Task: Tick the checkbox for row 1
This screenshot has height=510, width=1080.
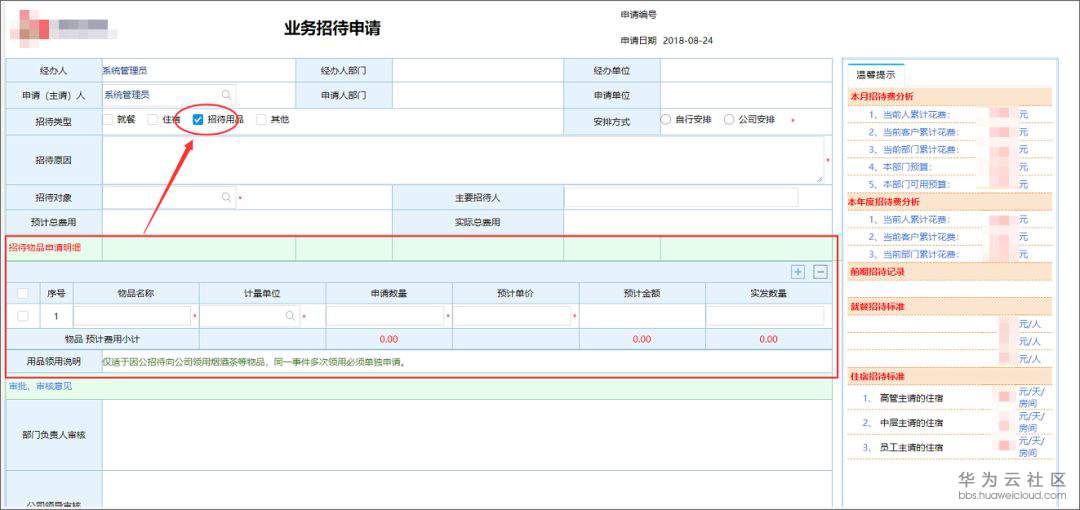Action: coord(23,316)
